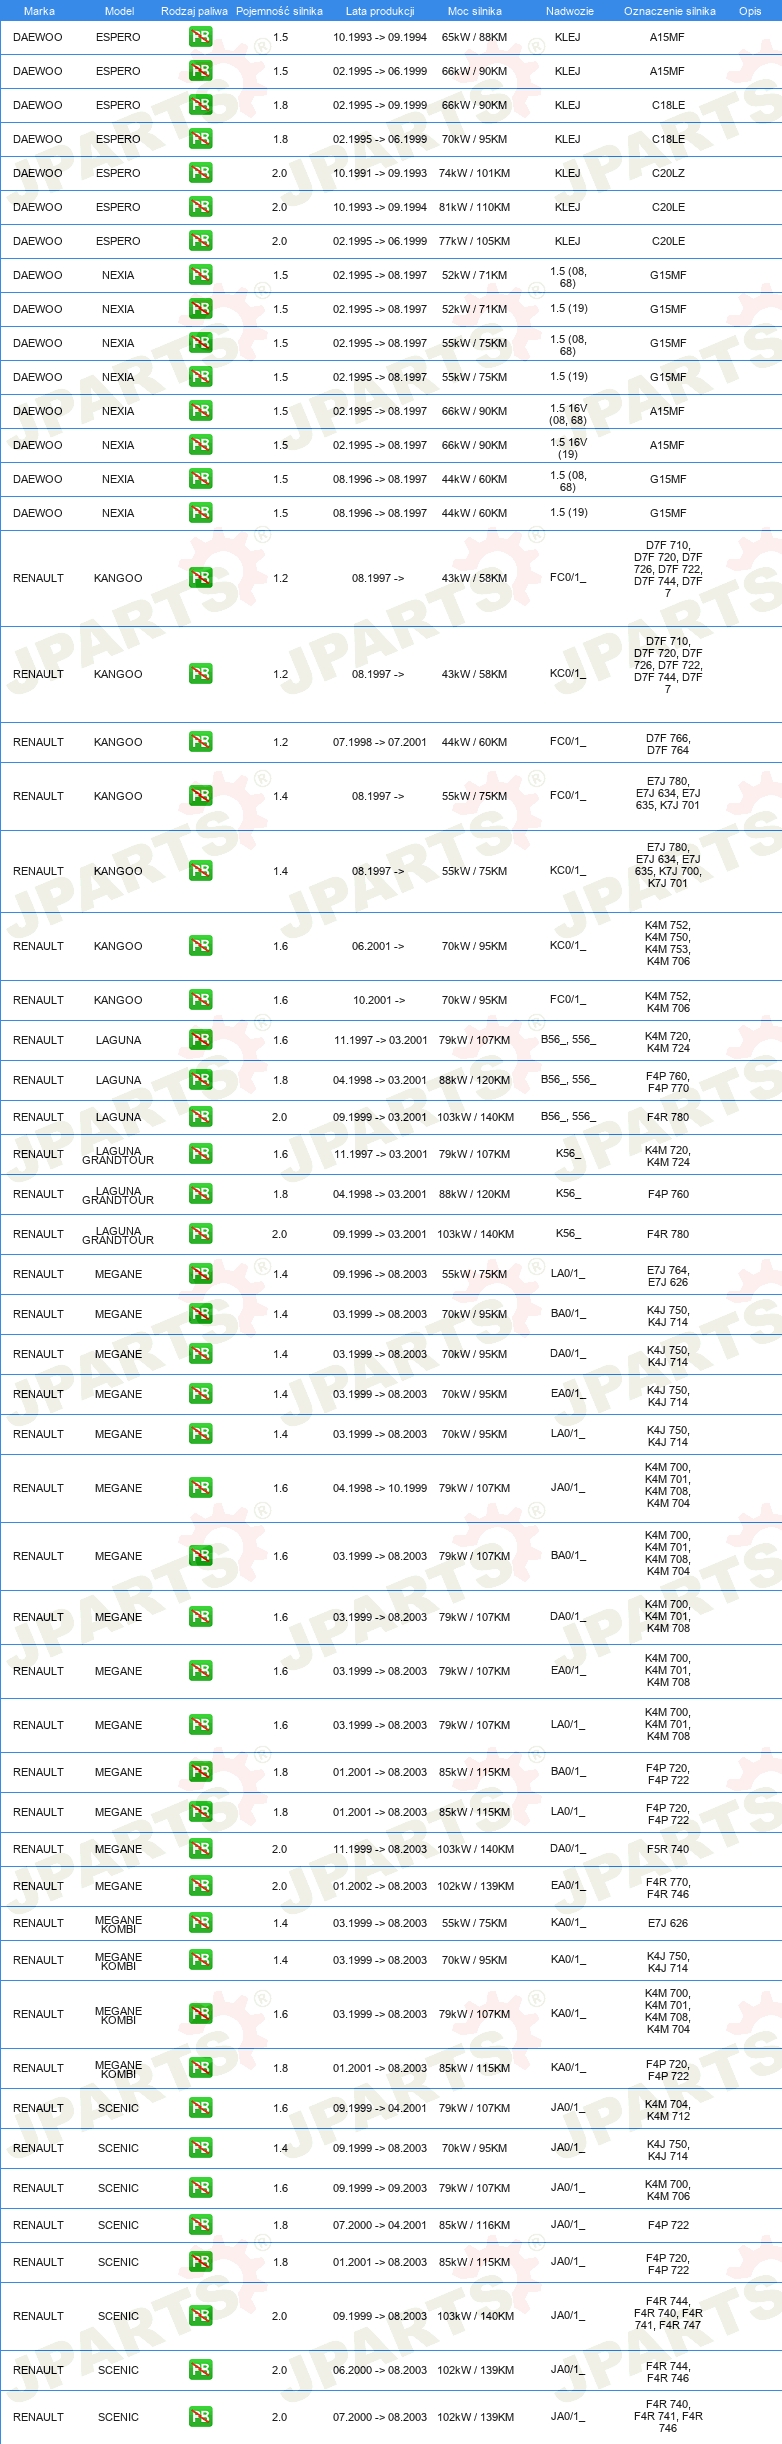The image size is (782, 2444).
Task: Click fuel icon in LAGUNA 2.0 B56_, 556_ row
Action: coord(200,1117)
